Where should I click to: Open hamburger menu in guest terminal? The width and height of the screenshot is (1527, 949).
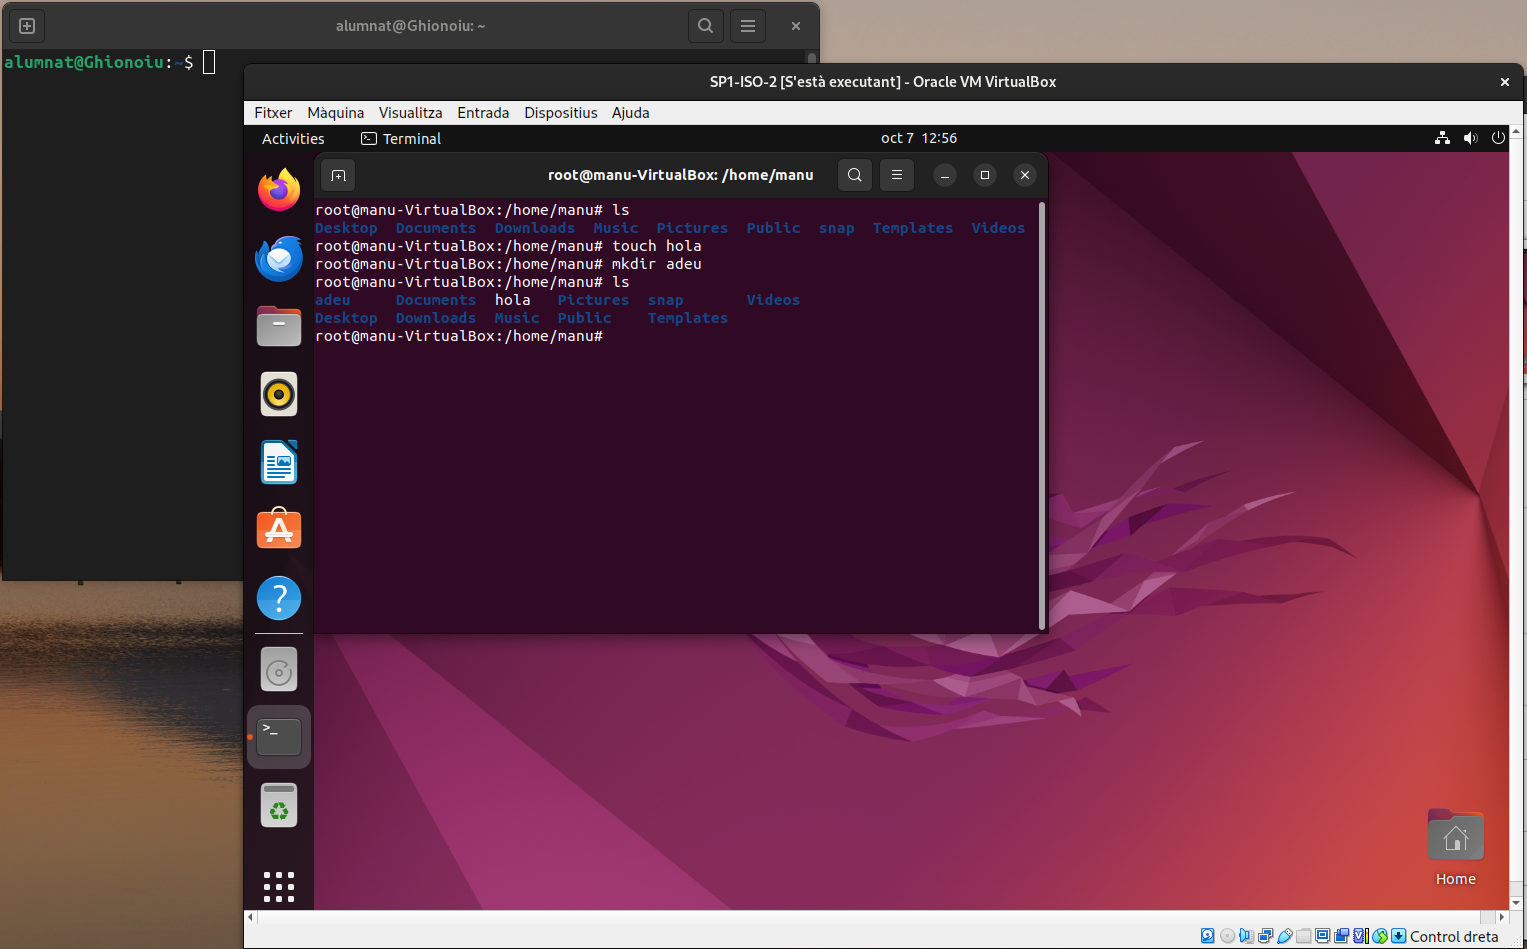[x=897, y=175]
